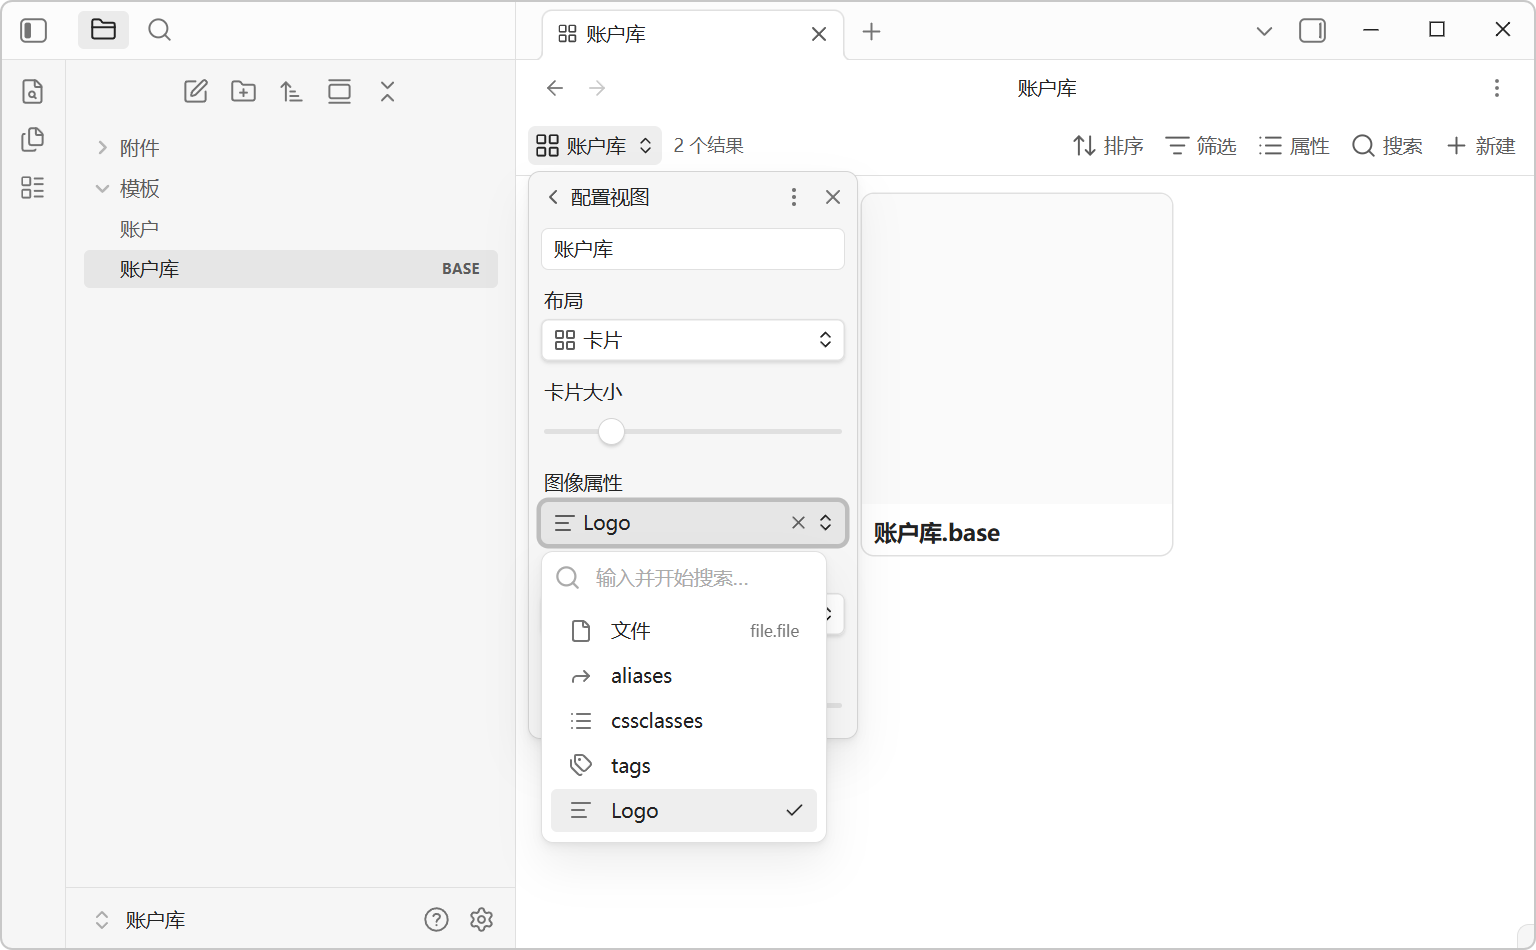The height and width of the screenshot is (950, 1536).
Task: Click the new folder icon
Action: (243, 92)
